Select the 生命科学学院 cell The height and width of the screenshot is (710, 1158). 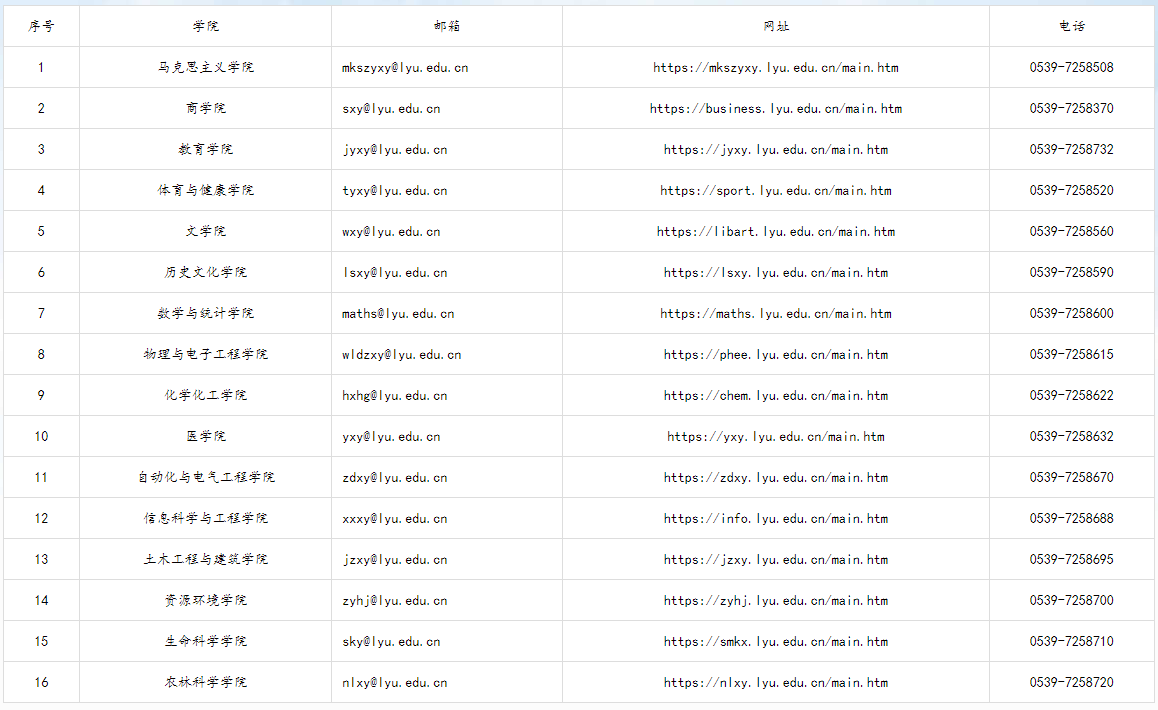click(205, 641)
